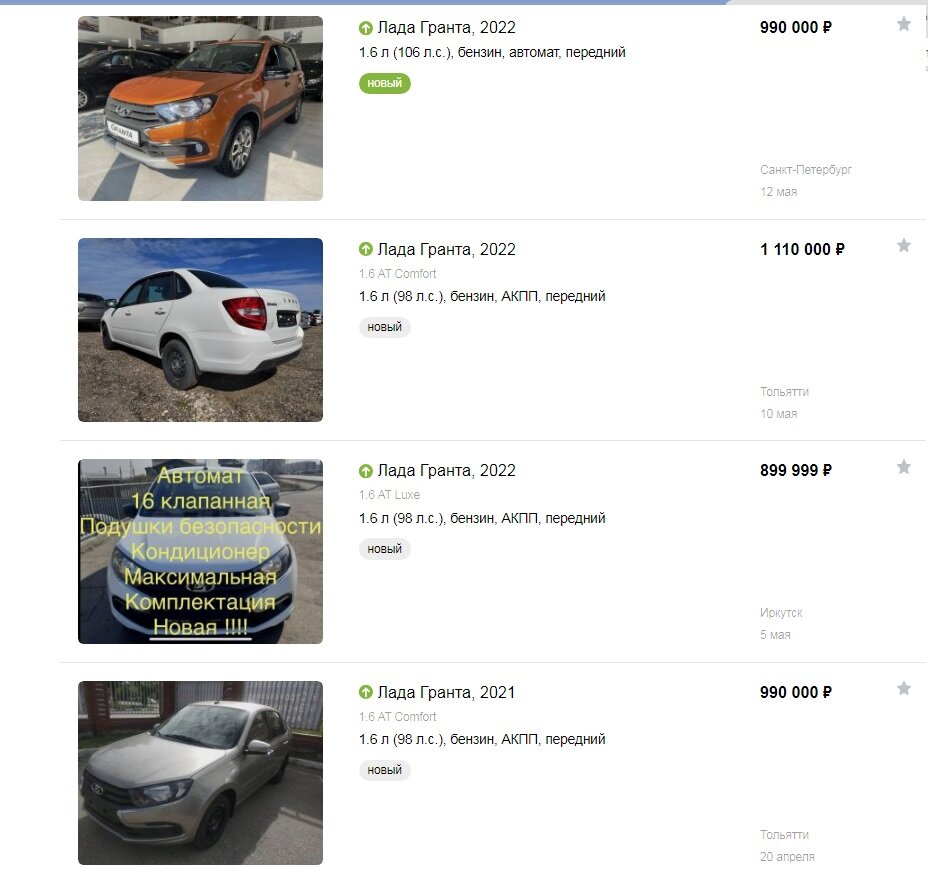Click the green новый badge

pos(385,83)
